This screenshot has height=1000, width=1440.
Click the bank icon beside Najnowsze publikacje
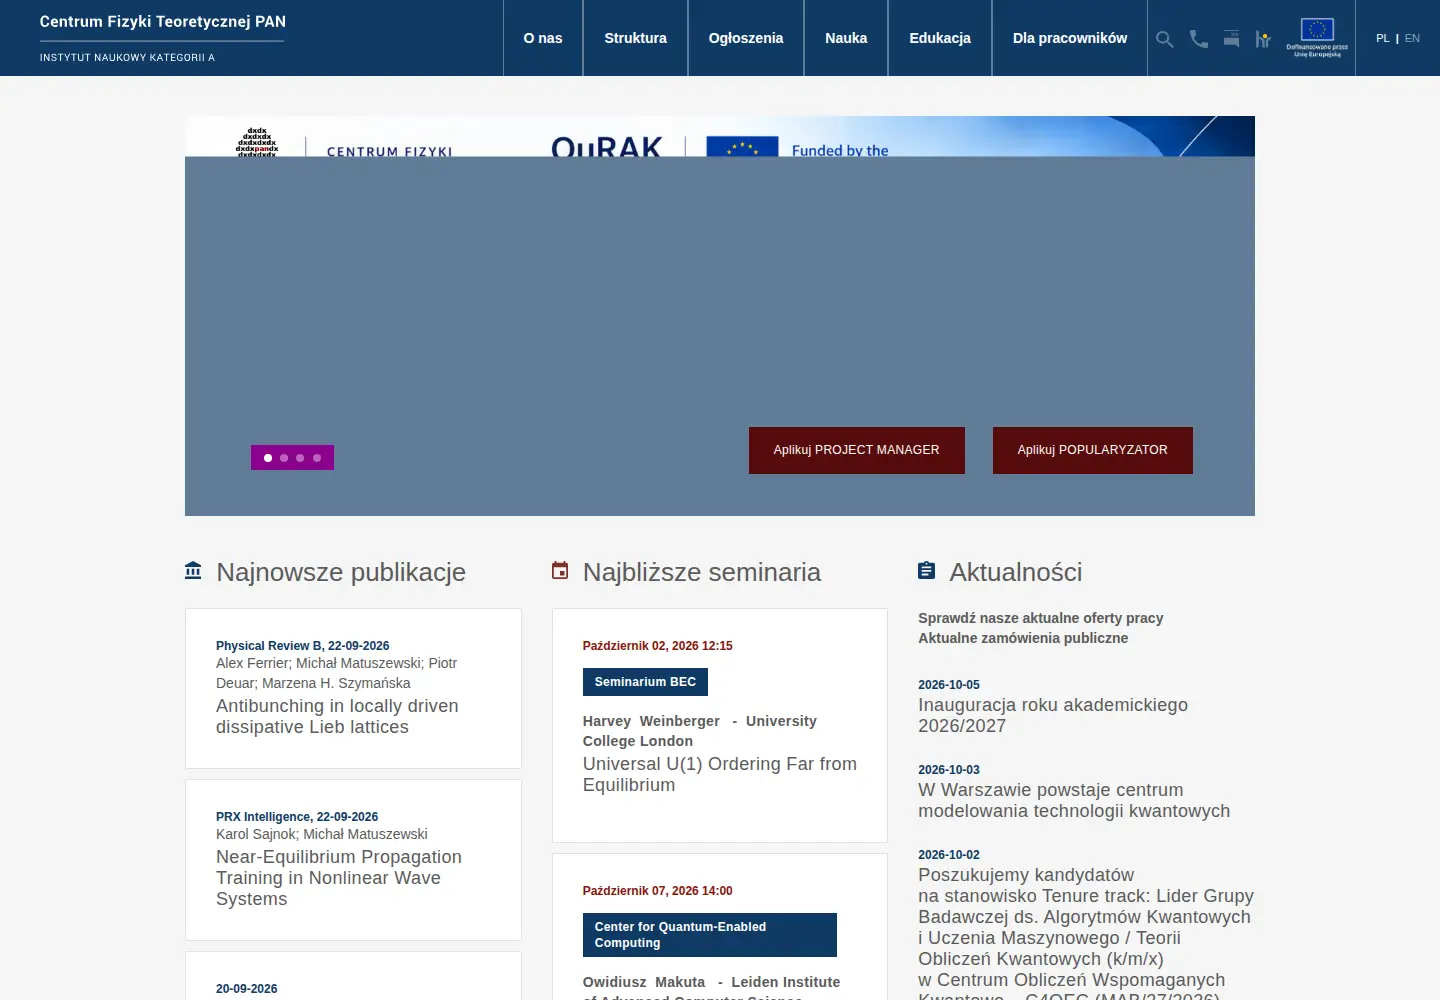193,570
